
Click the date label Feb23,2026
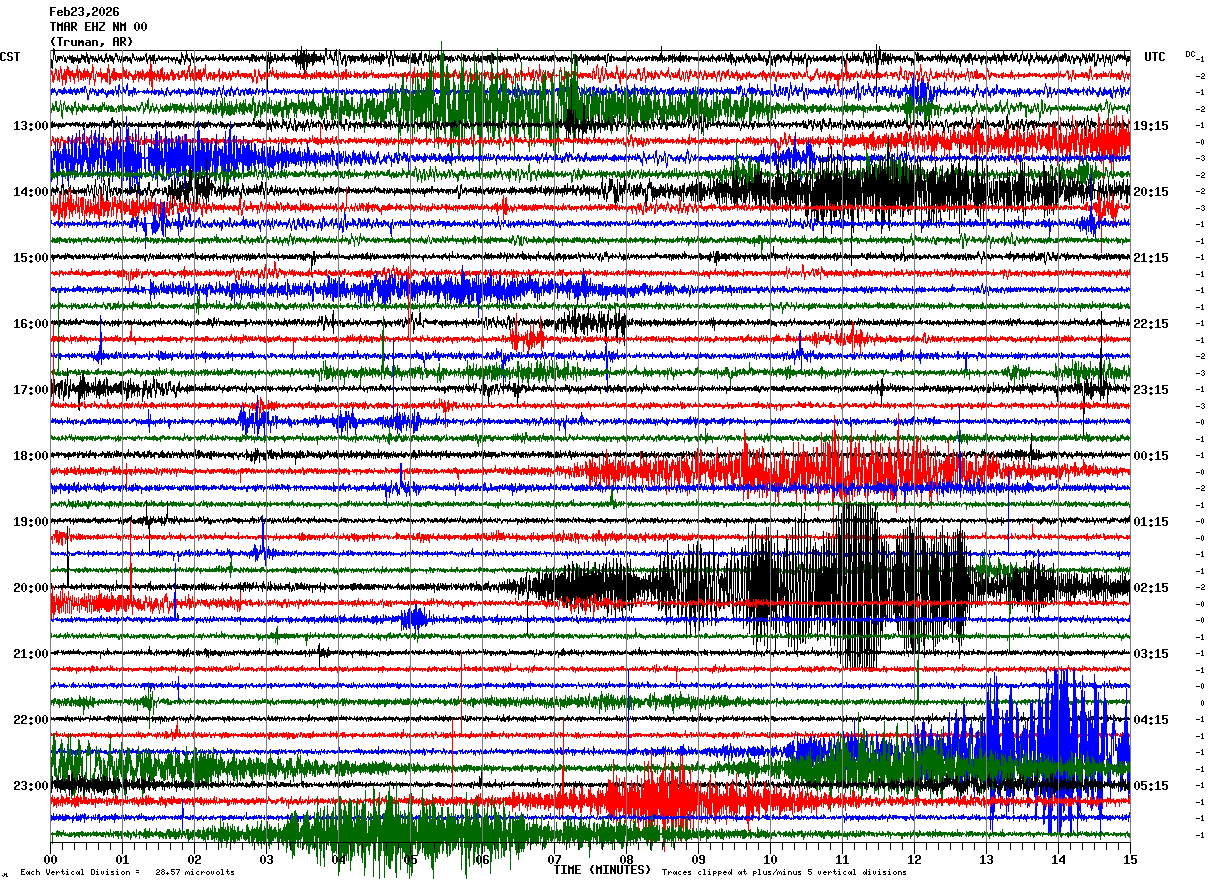[84, 12]
